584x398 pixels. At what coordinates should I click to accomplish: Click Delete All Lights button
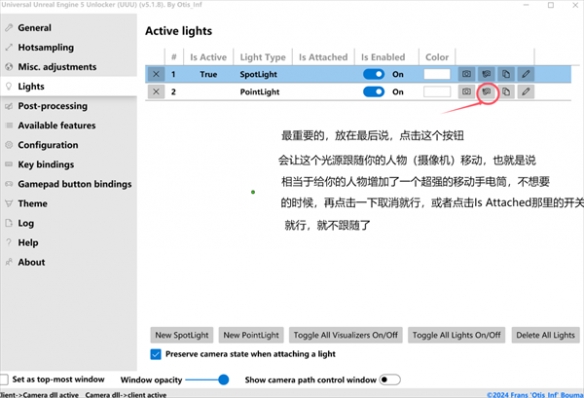545,335
